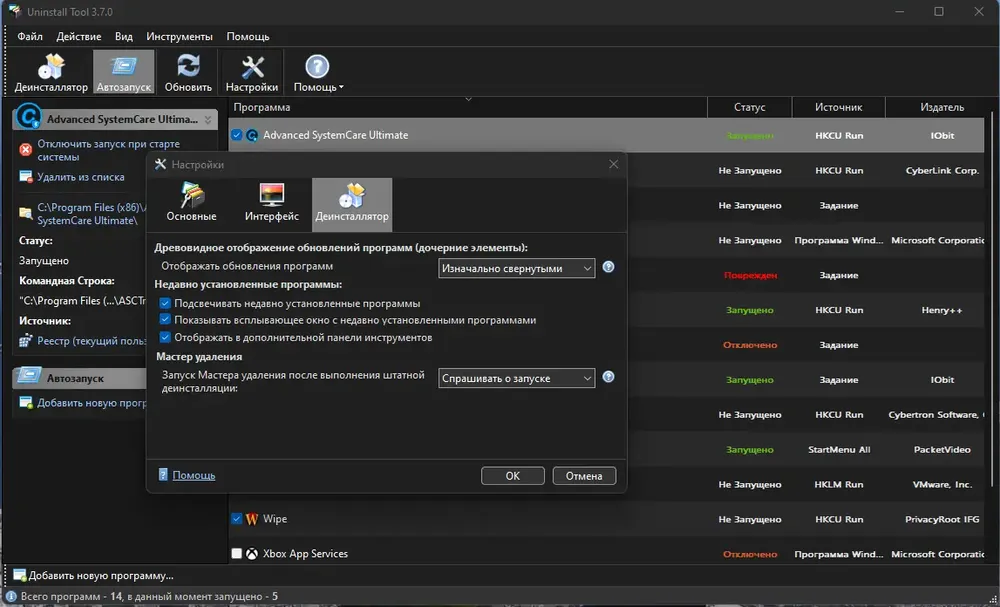Click help icon beside Спрашивать о запуске dropdown
The height and width of the screenshot is (607, 1000).
pyautogui.click(x=608, y=377)
